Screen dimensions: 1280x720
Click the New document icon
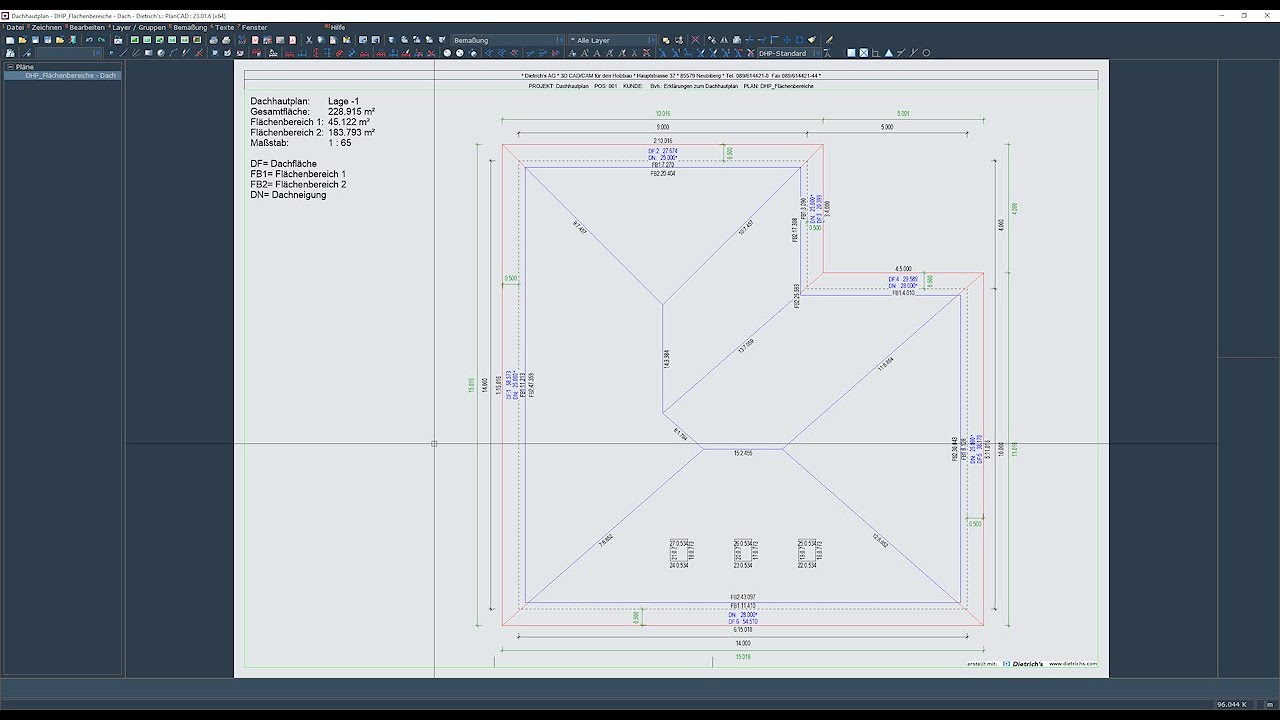[x=10, y=40]
